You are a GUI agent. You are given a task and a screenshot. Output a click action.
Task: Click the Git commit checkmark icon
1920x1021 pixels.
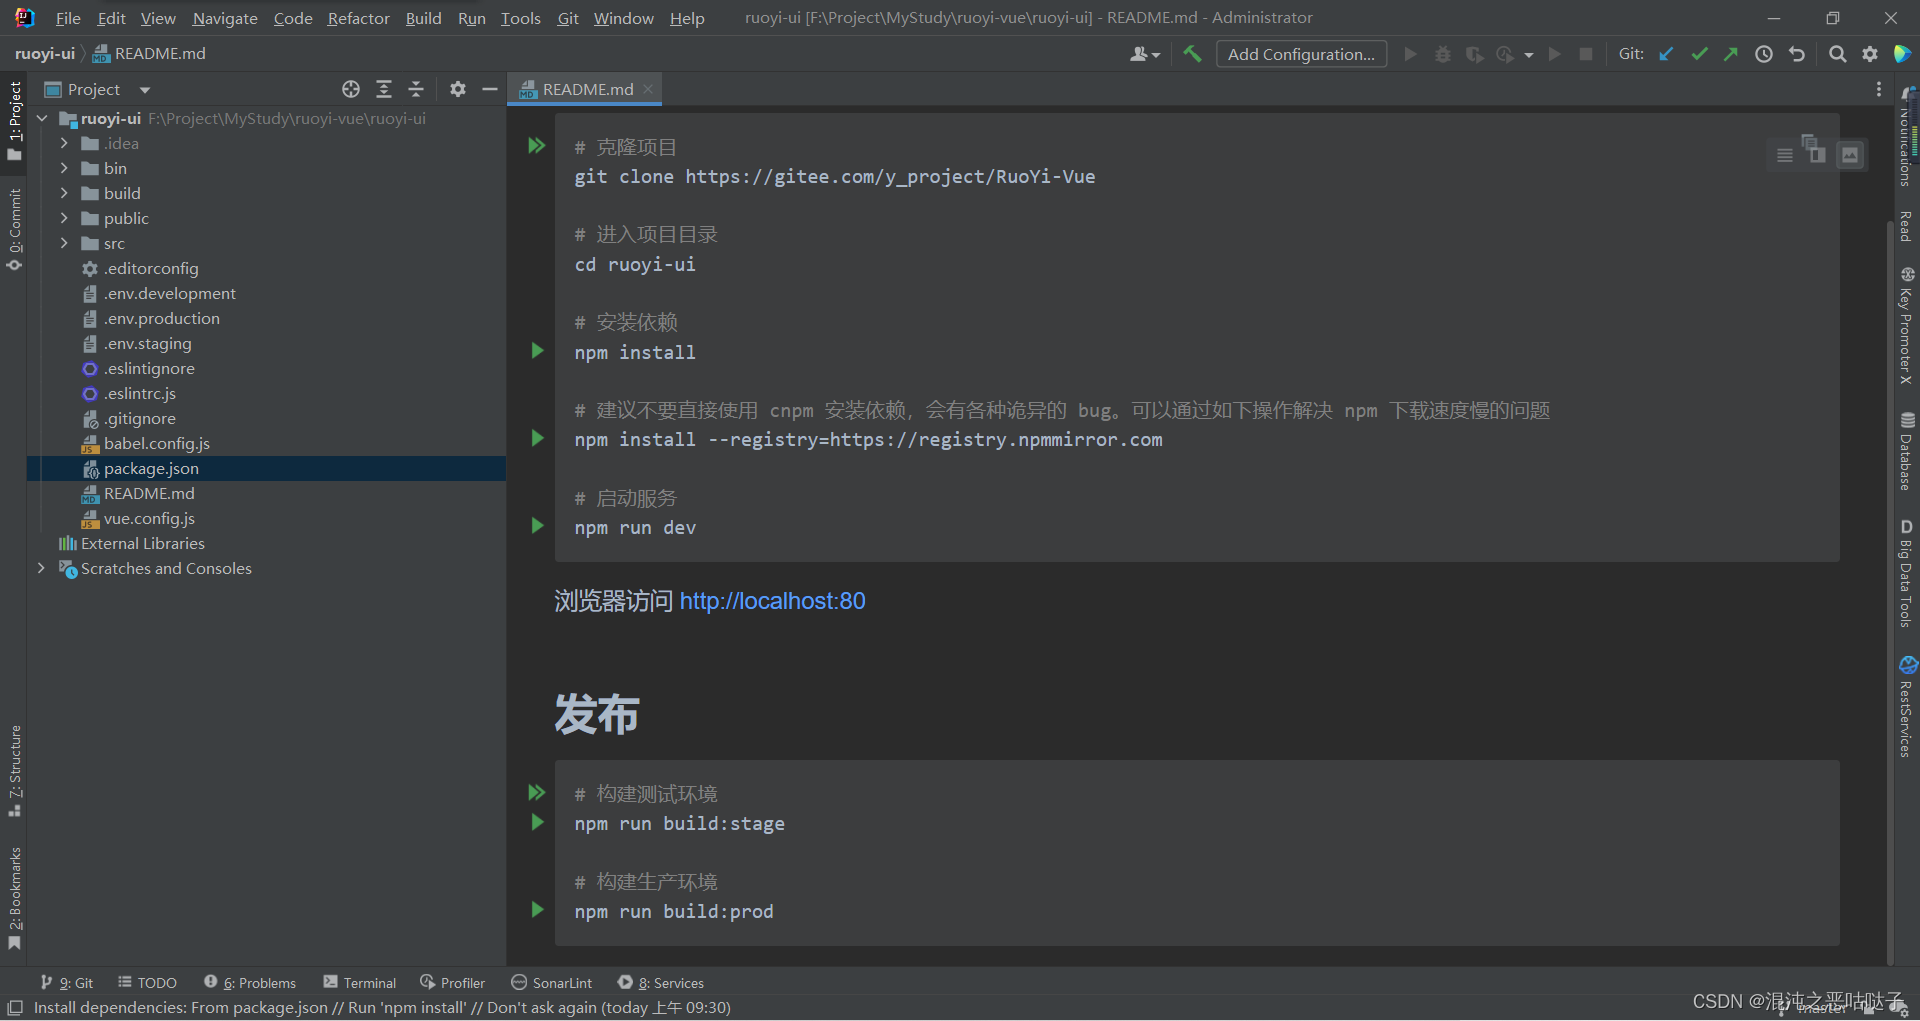(x=1699, y=54)
